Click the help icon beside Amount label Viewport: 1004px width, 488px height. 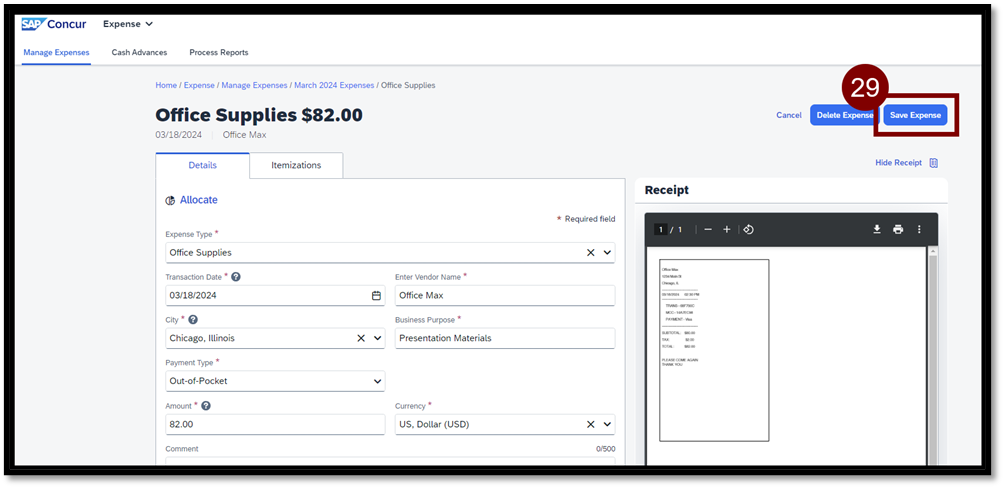click(x=206, y=406)
